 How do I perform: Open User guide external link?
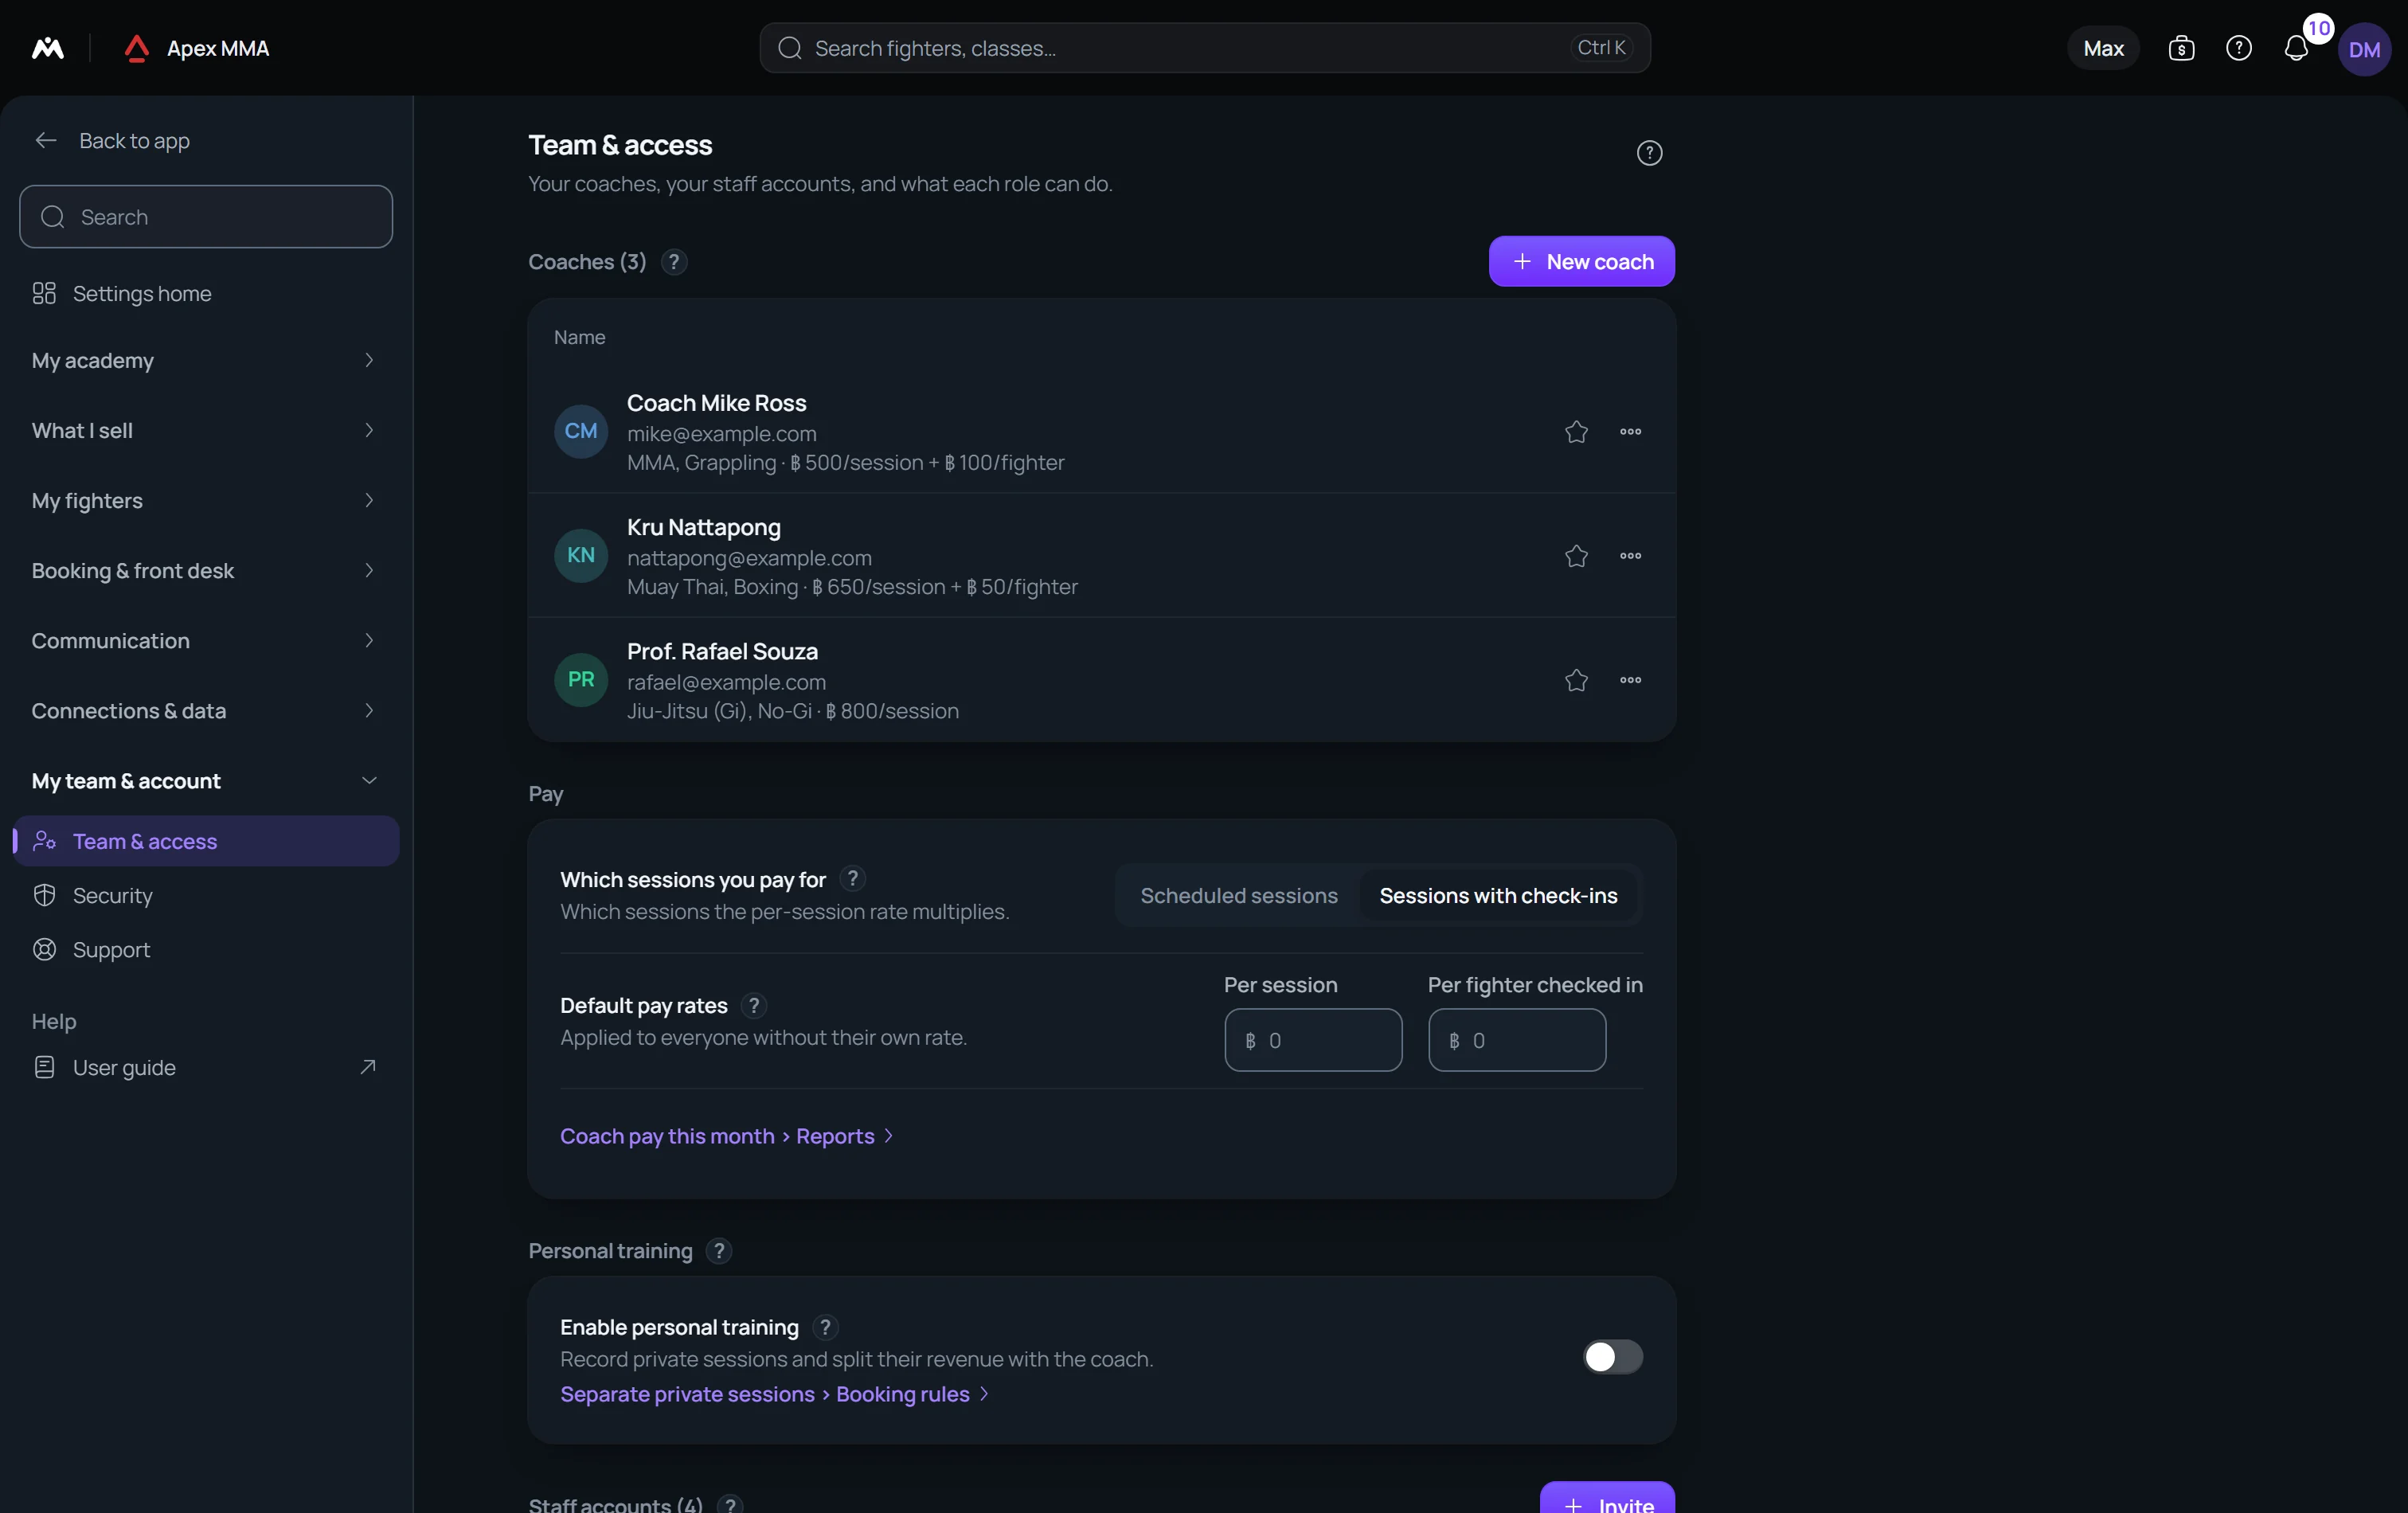[x=206, y=1067]
